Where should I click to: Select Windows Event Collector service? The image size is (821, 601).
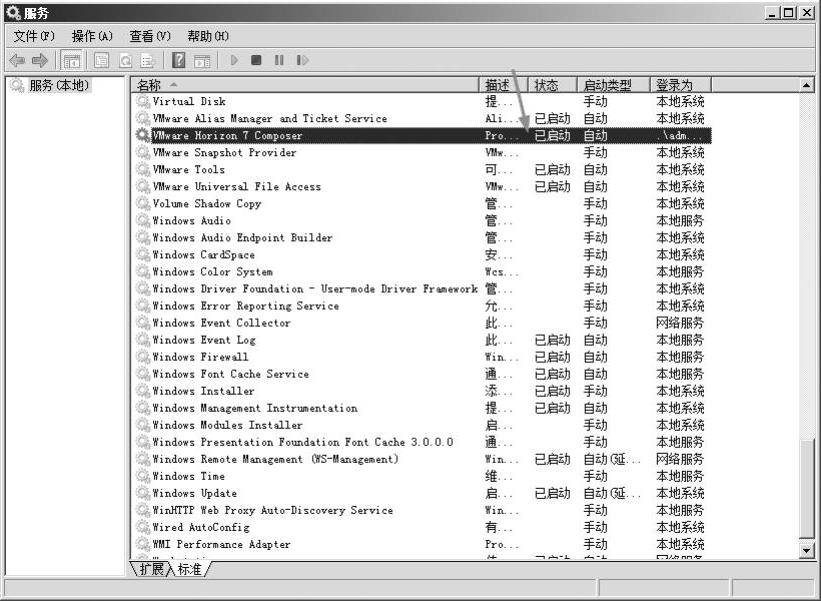[421, 322]
